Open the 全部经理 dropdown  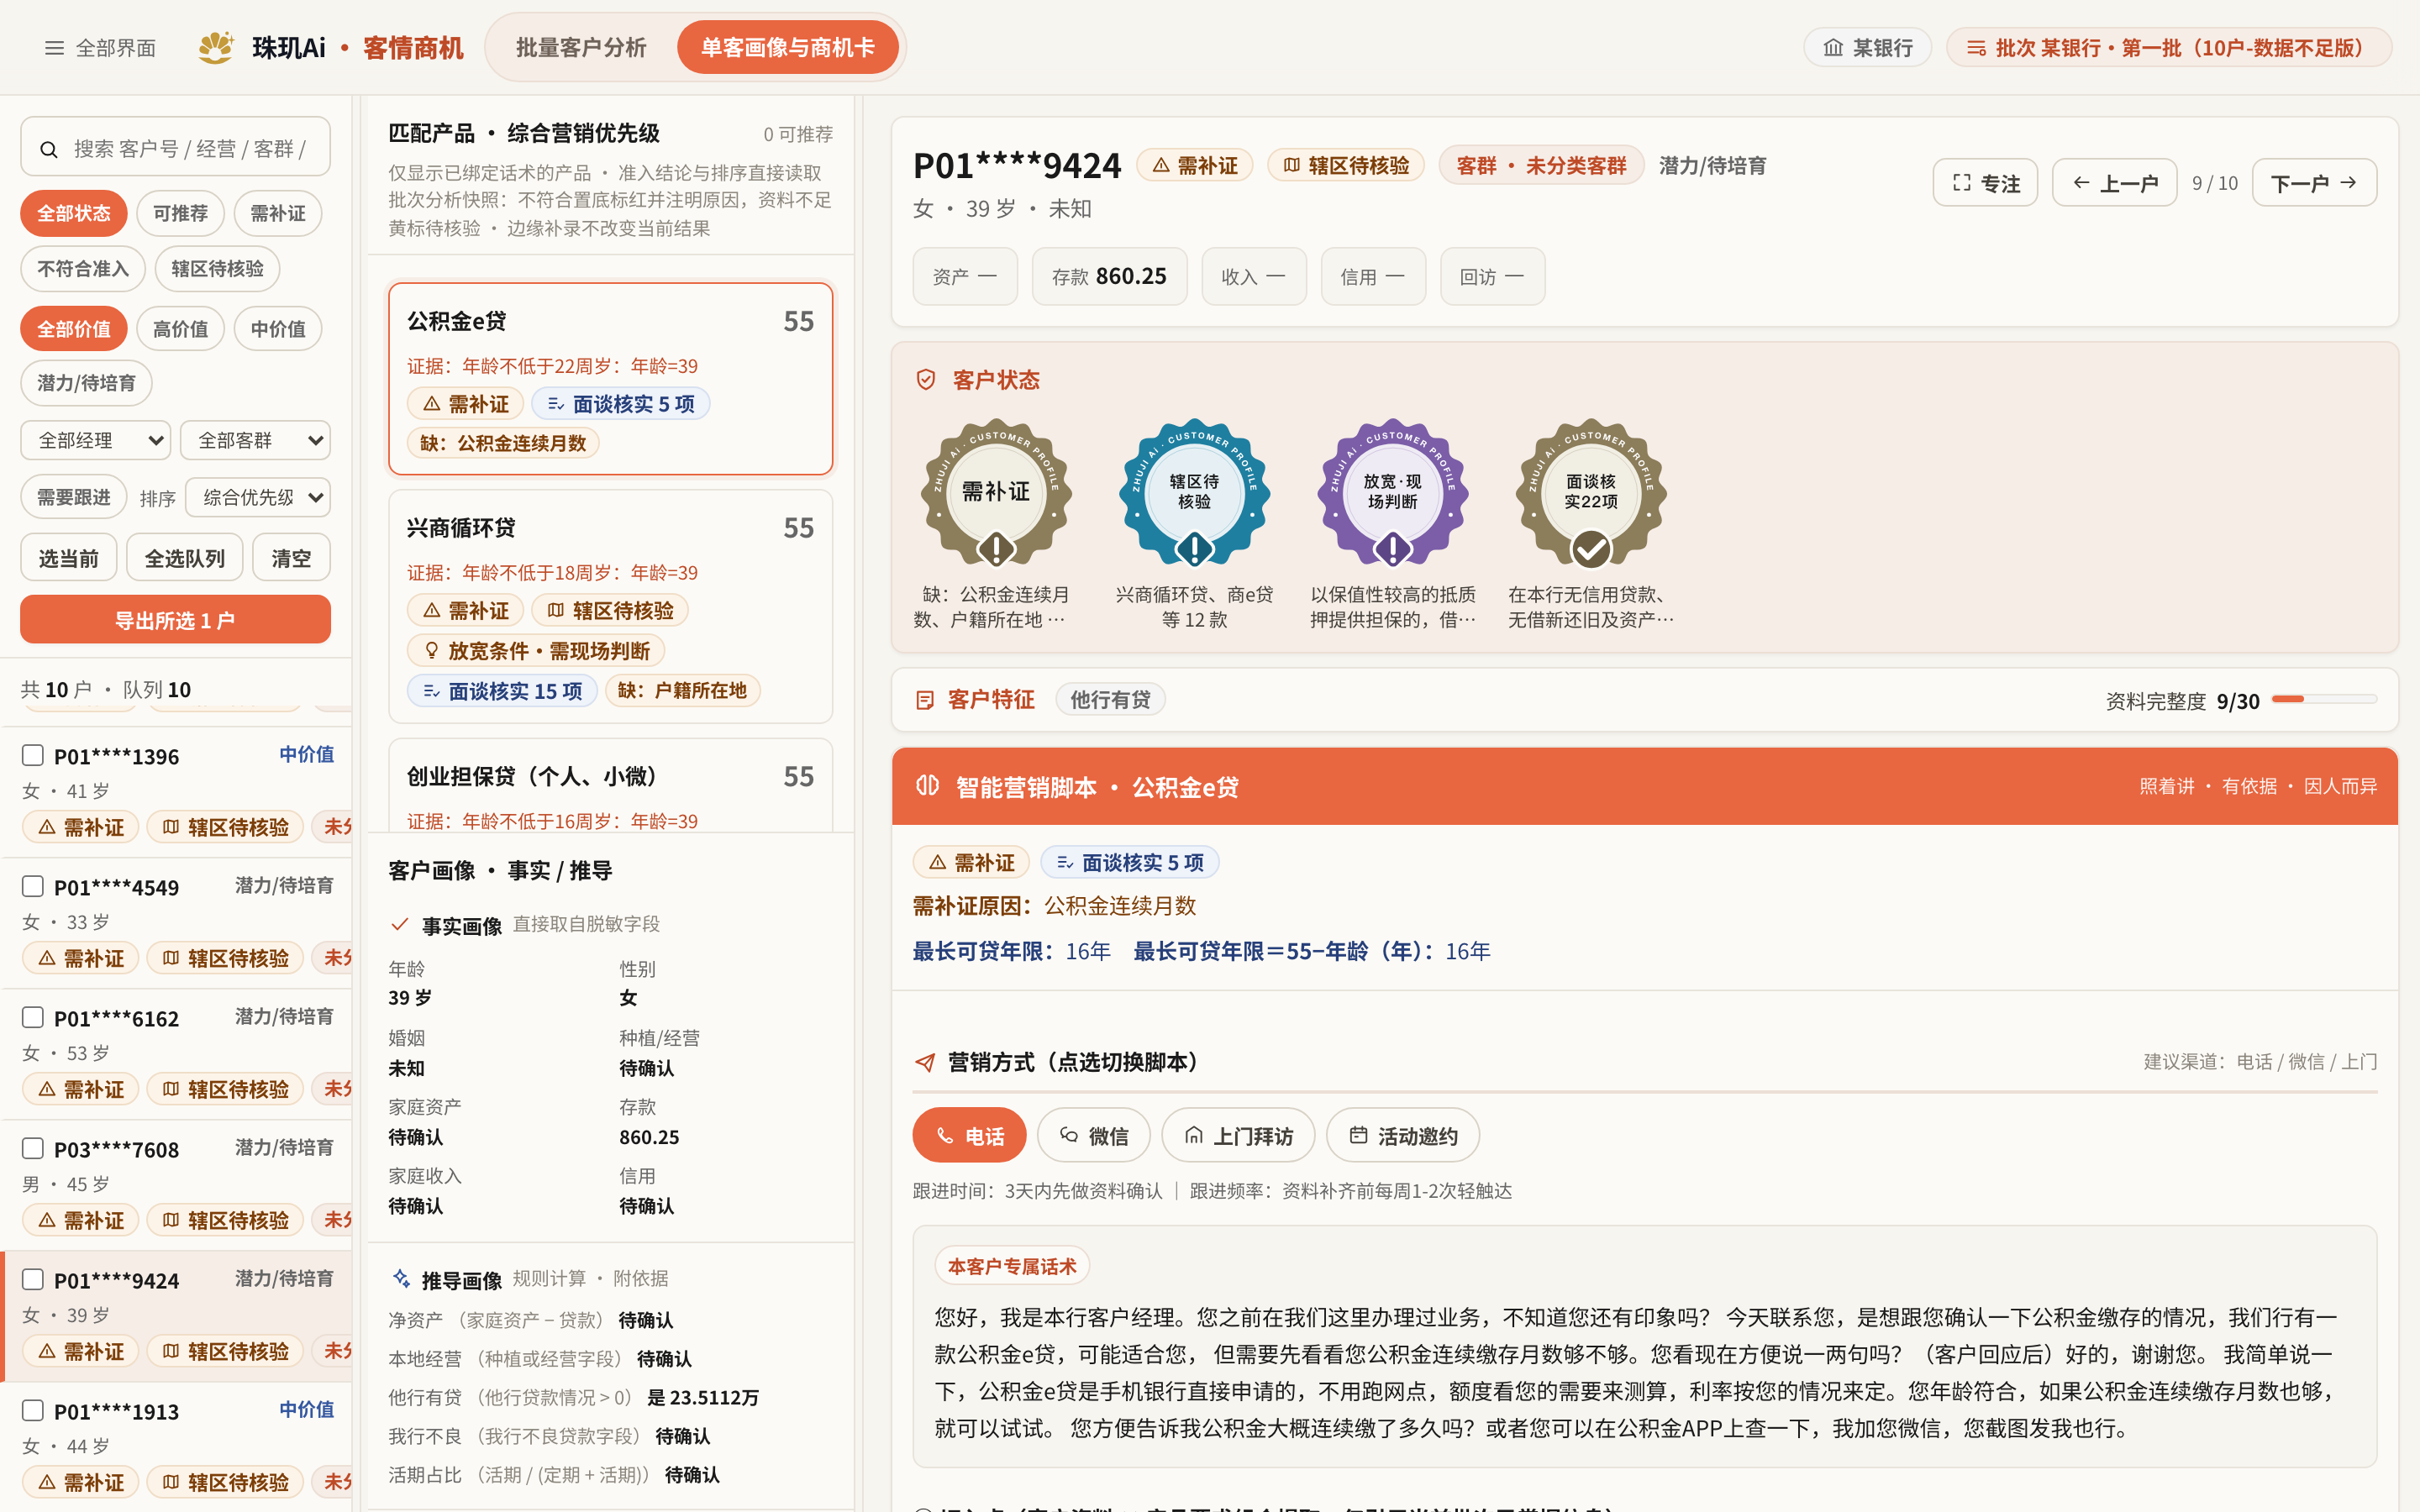tap(96, 440)
